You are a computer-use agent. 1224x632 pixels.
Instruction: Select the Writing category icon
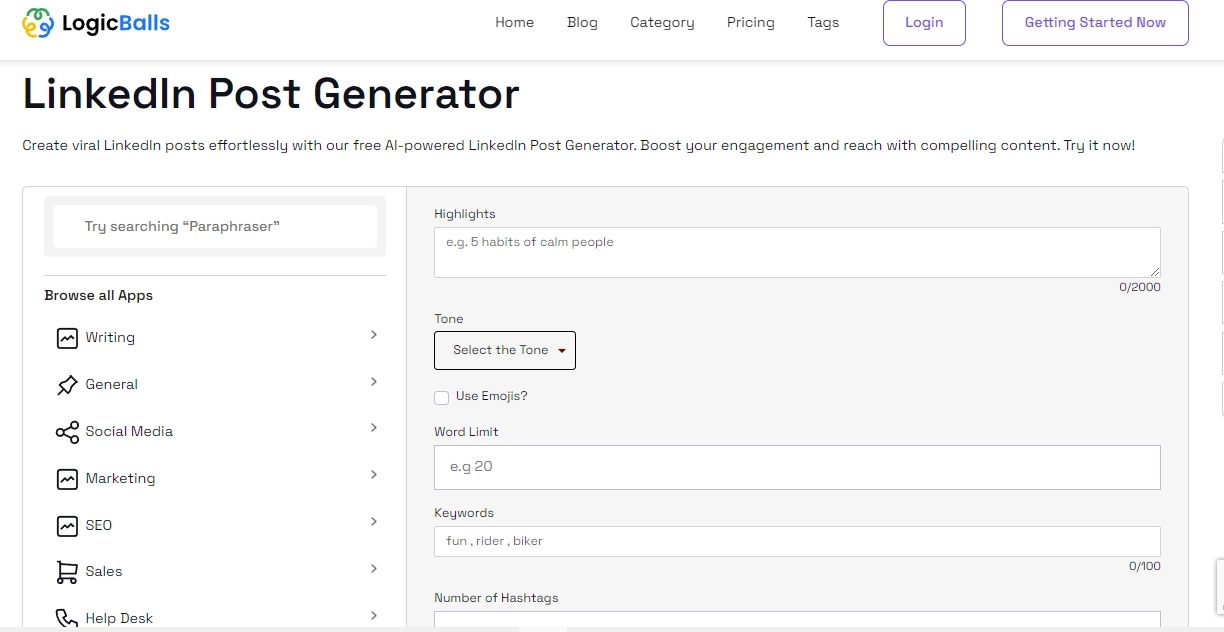click(x=66, y=337)
